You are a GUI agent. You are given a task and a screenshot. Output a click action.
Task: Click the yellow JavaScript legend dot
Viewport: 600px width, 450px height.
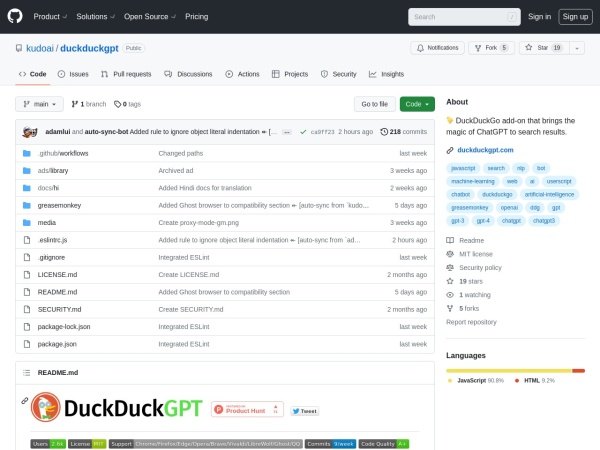tap(450, 381)
